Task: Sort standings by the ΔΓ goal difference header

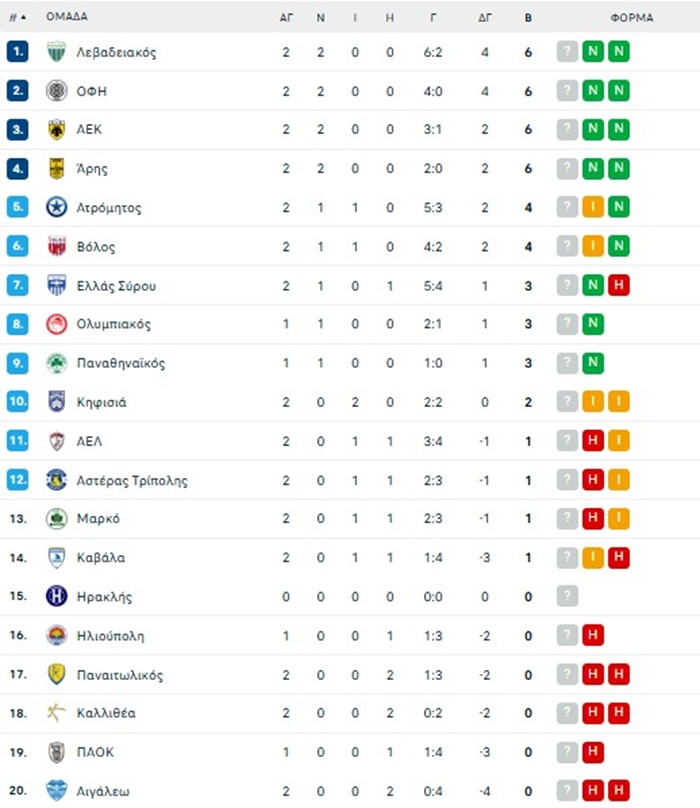Action: click(485, 18)
